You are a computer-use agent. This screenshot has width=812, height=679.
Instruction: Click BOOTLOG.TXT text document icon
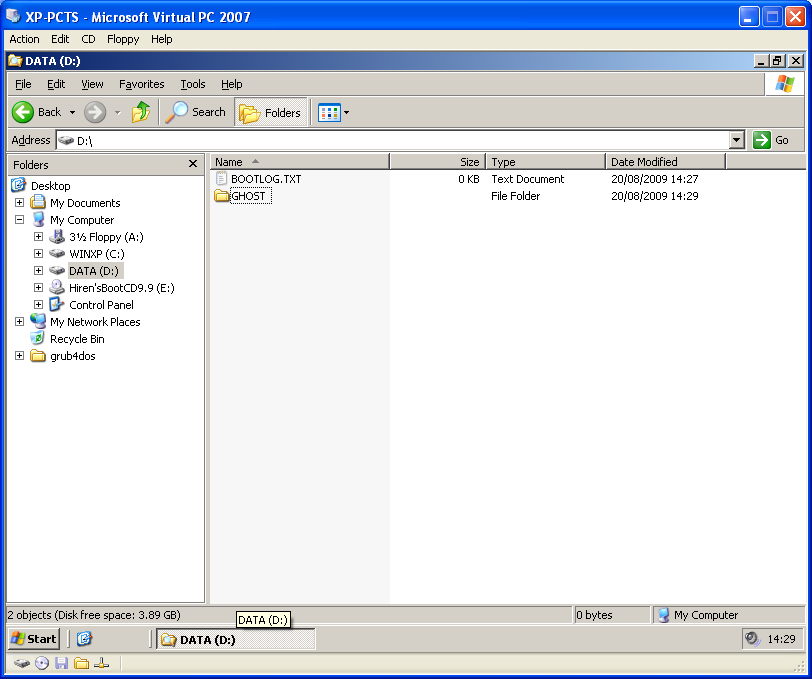pos(221,178)
